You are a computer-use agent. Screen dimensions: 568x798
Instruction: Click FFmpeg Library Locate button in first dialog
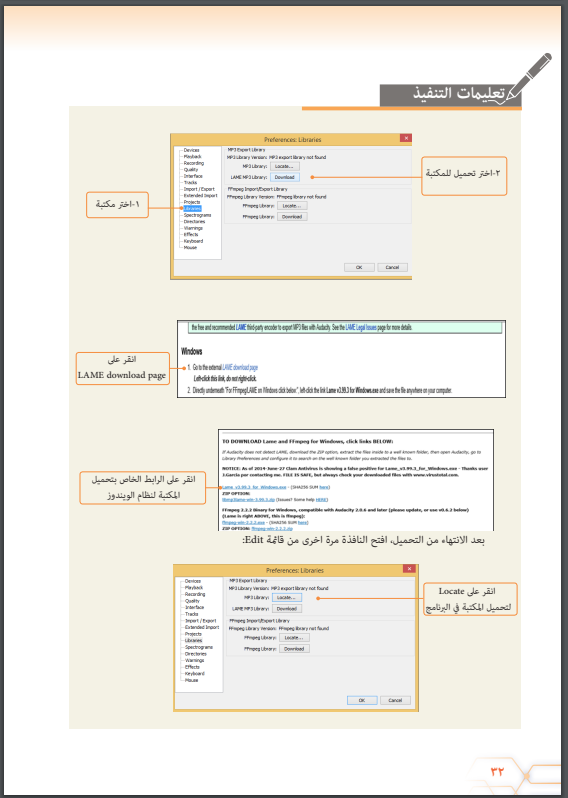292,206
